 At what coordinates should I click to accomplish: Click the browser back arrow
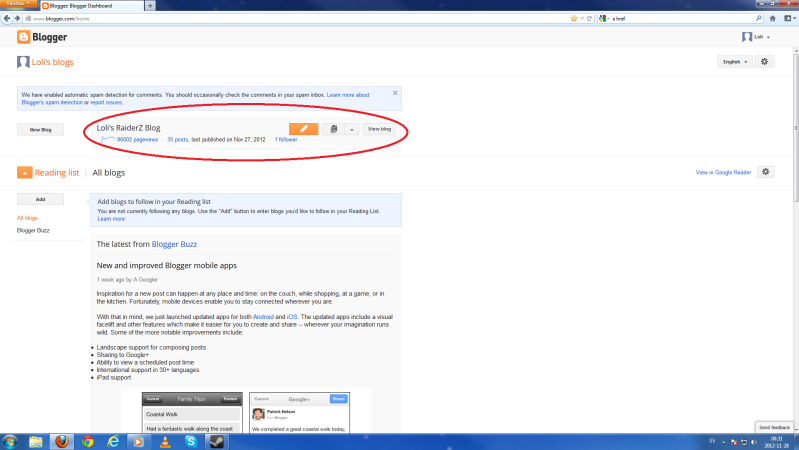(7, 18)
